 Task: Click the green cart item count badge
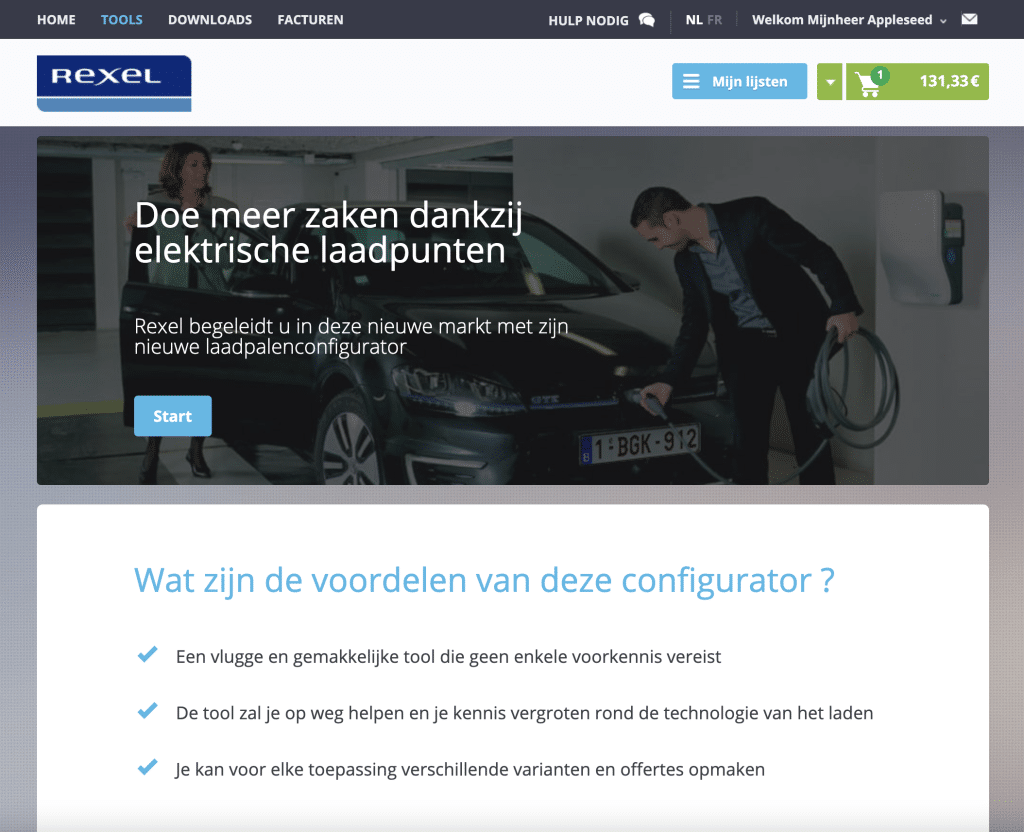click(880, 75)
